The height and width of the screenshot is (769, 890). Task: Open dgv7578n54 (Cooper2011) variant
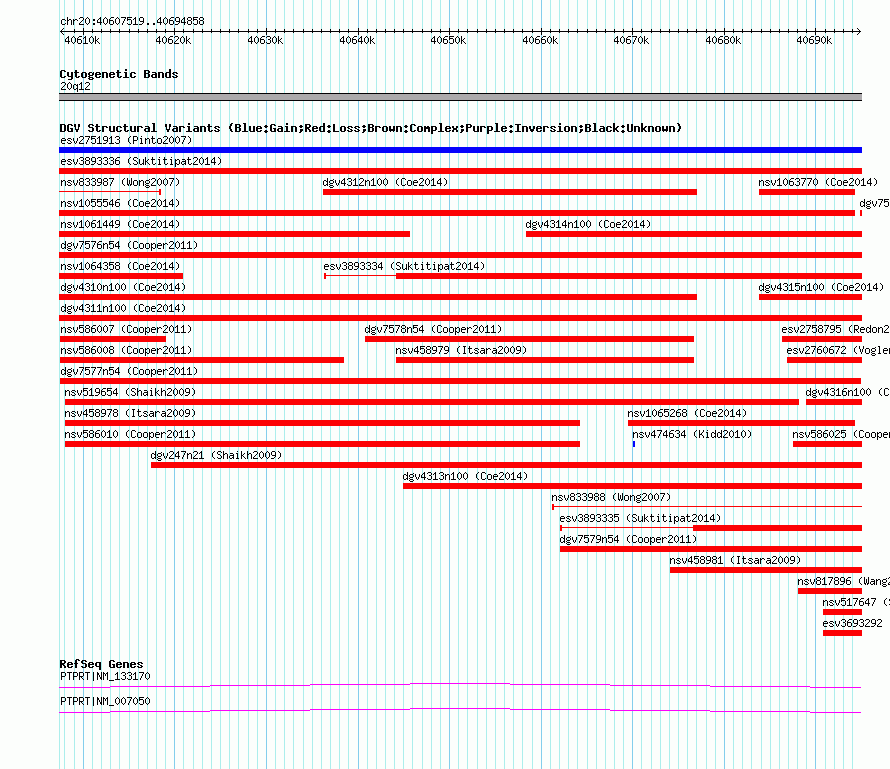point(433,329)
